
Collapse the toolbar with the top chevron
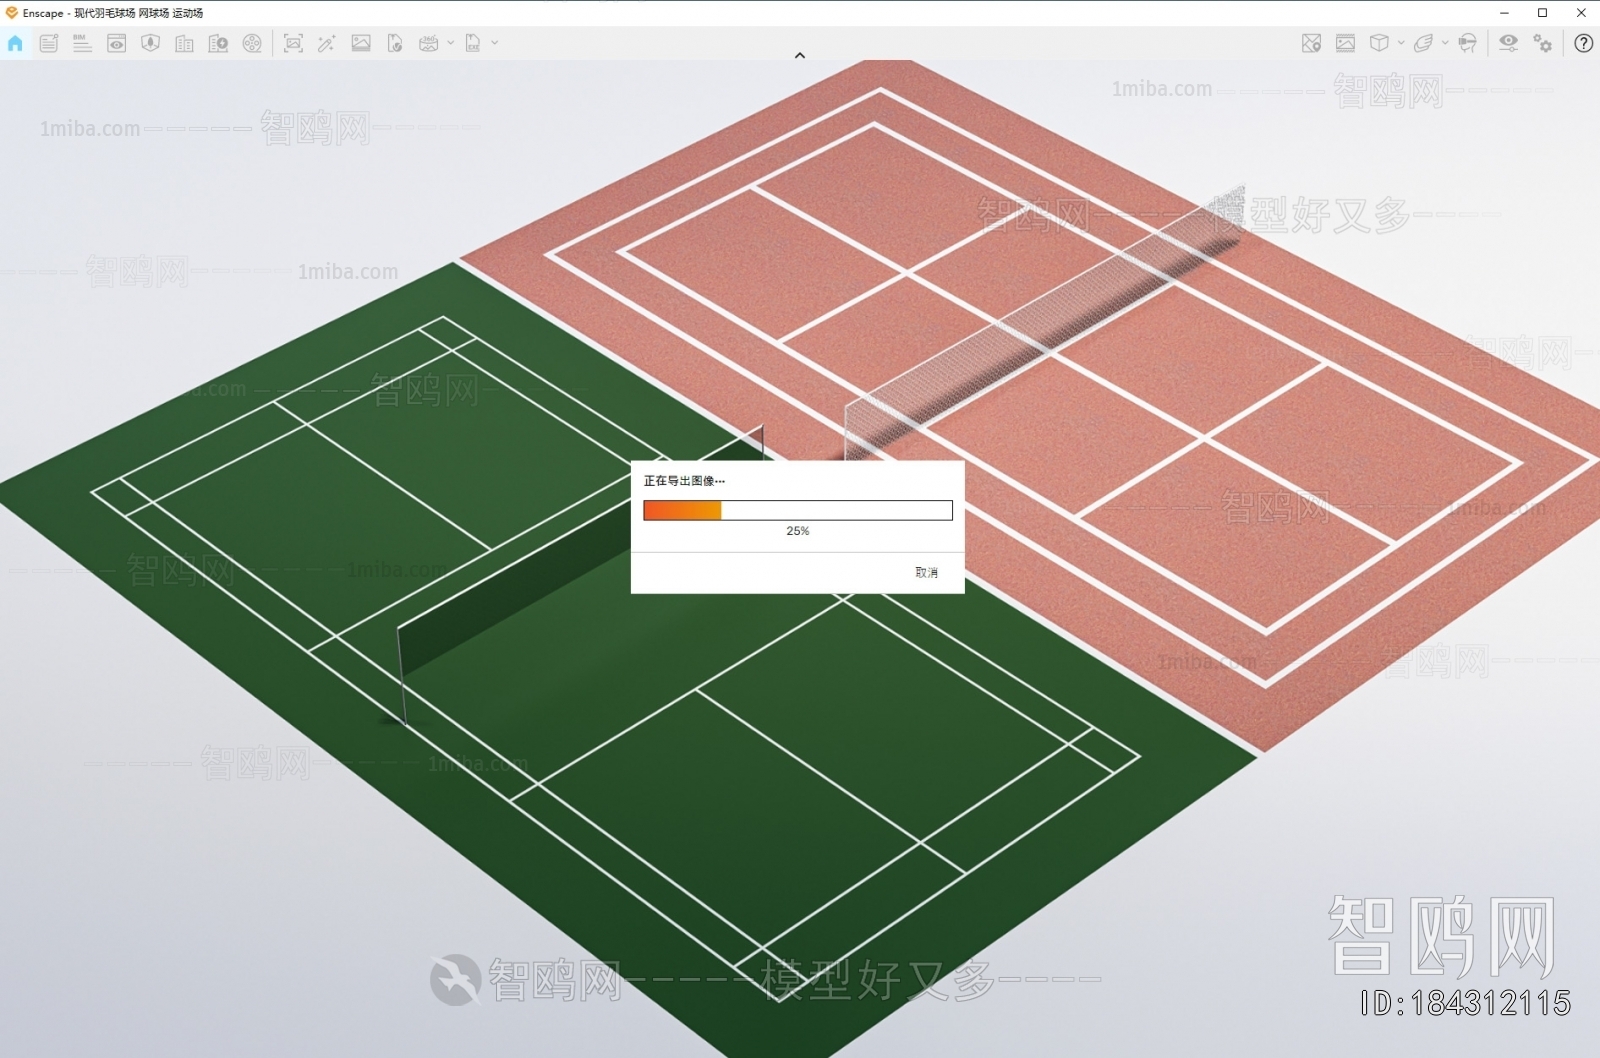coord(799,56)
